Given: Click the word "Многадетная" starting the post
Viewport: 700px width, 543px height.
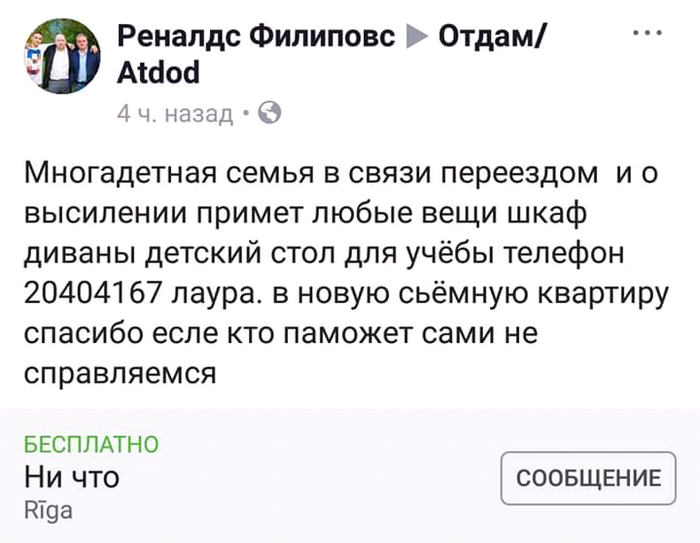Looking at the screenshot, I should tap(118, 174).
